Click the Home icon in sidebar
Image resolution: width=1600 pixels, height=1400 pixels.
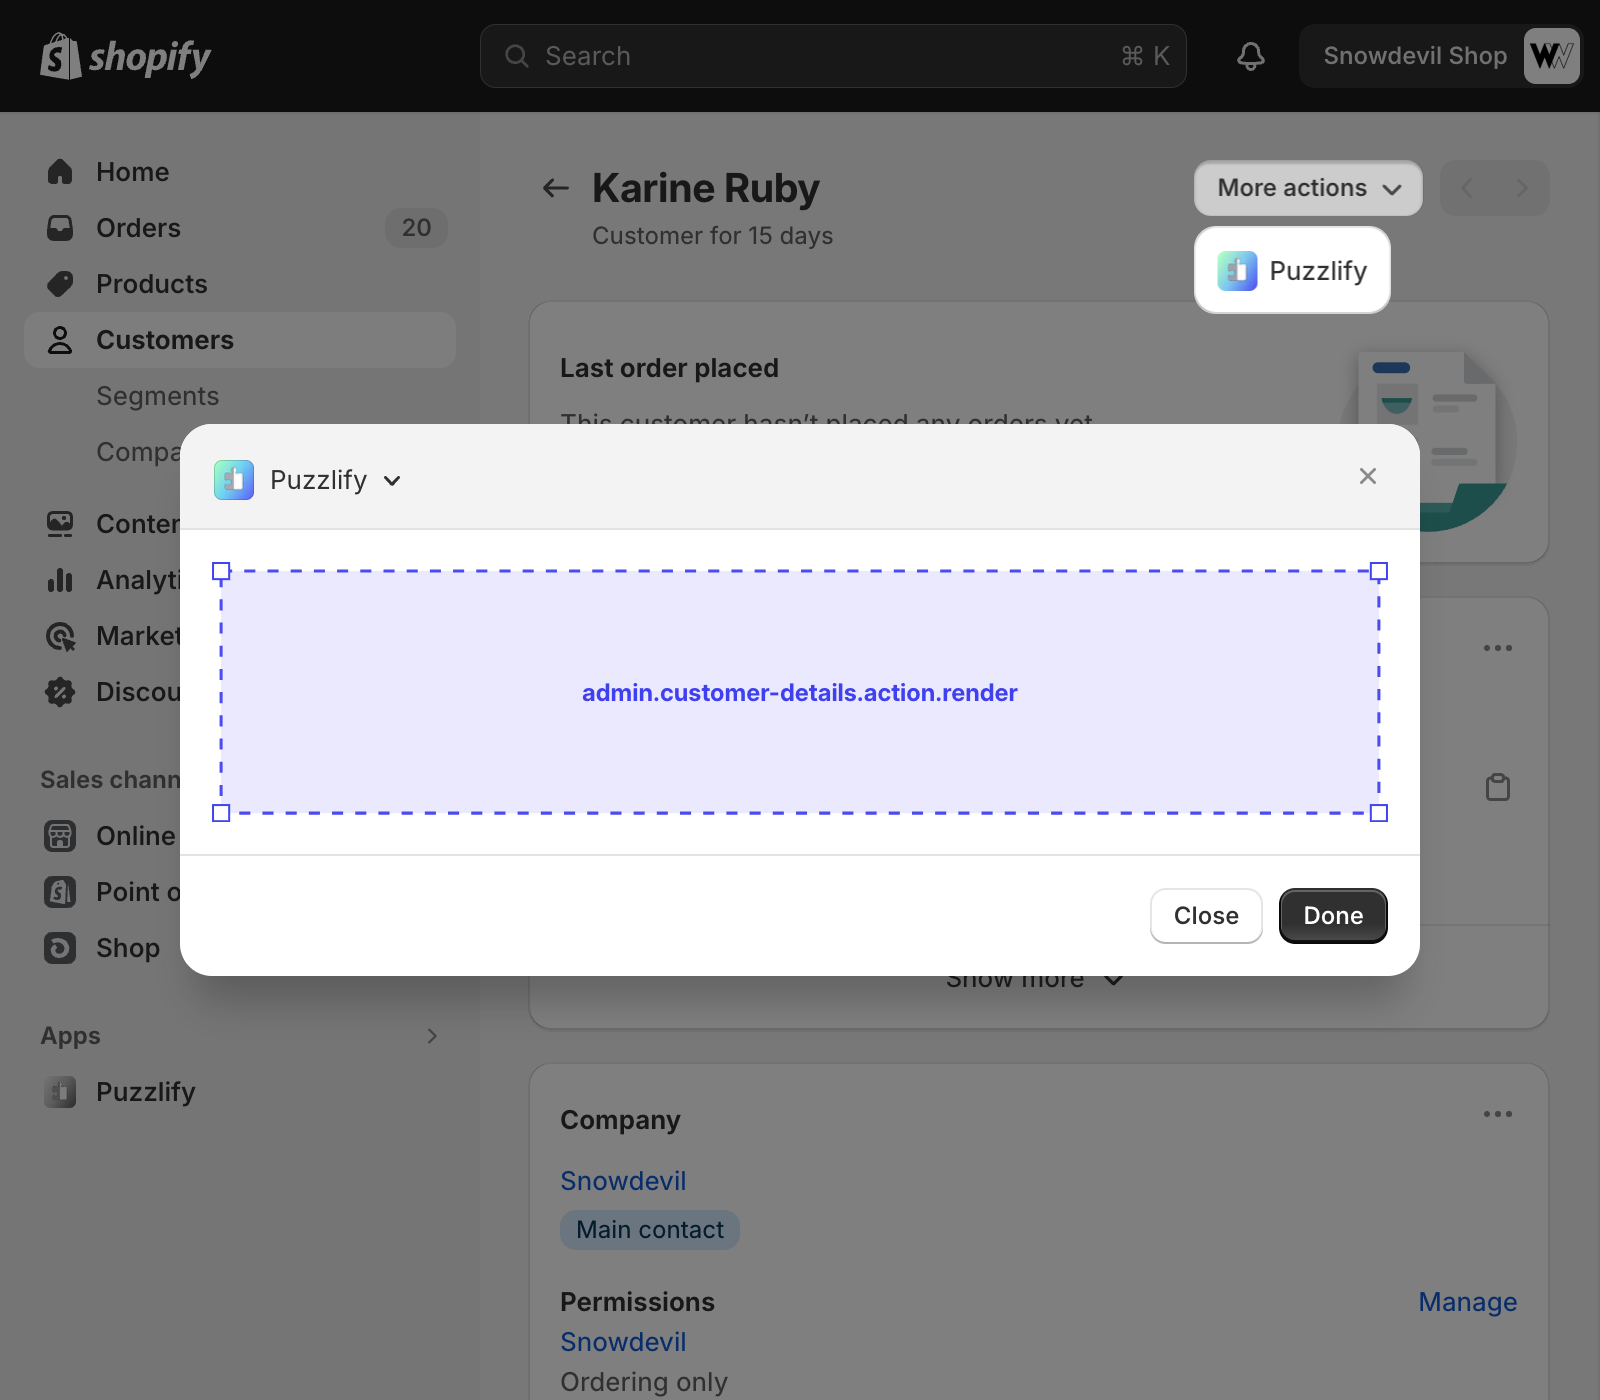pyautogui.click(x=60, y=172)
